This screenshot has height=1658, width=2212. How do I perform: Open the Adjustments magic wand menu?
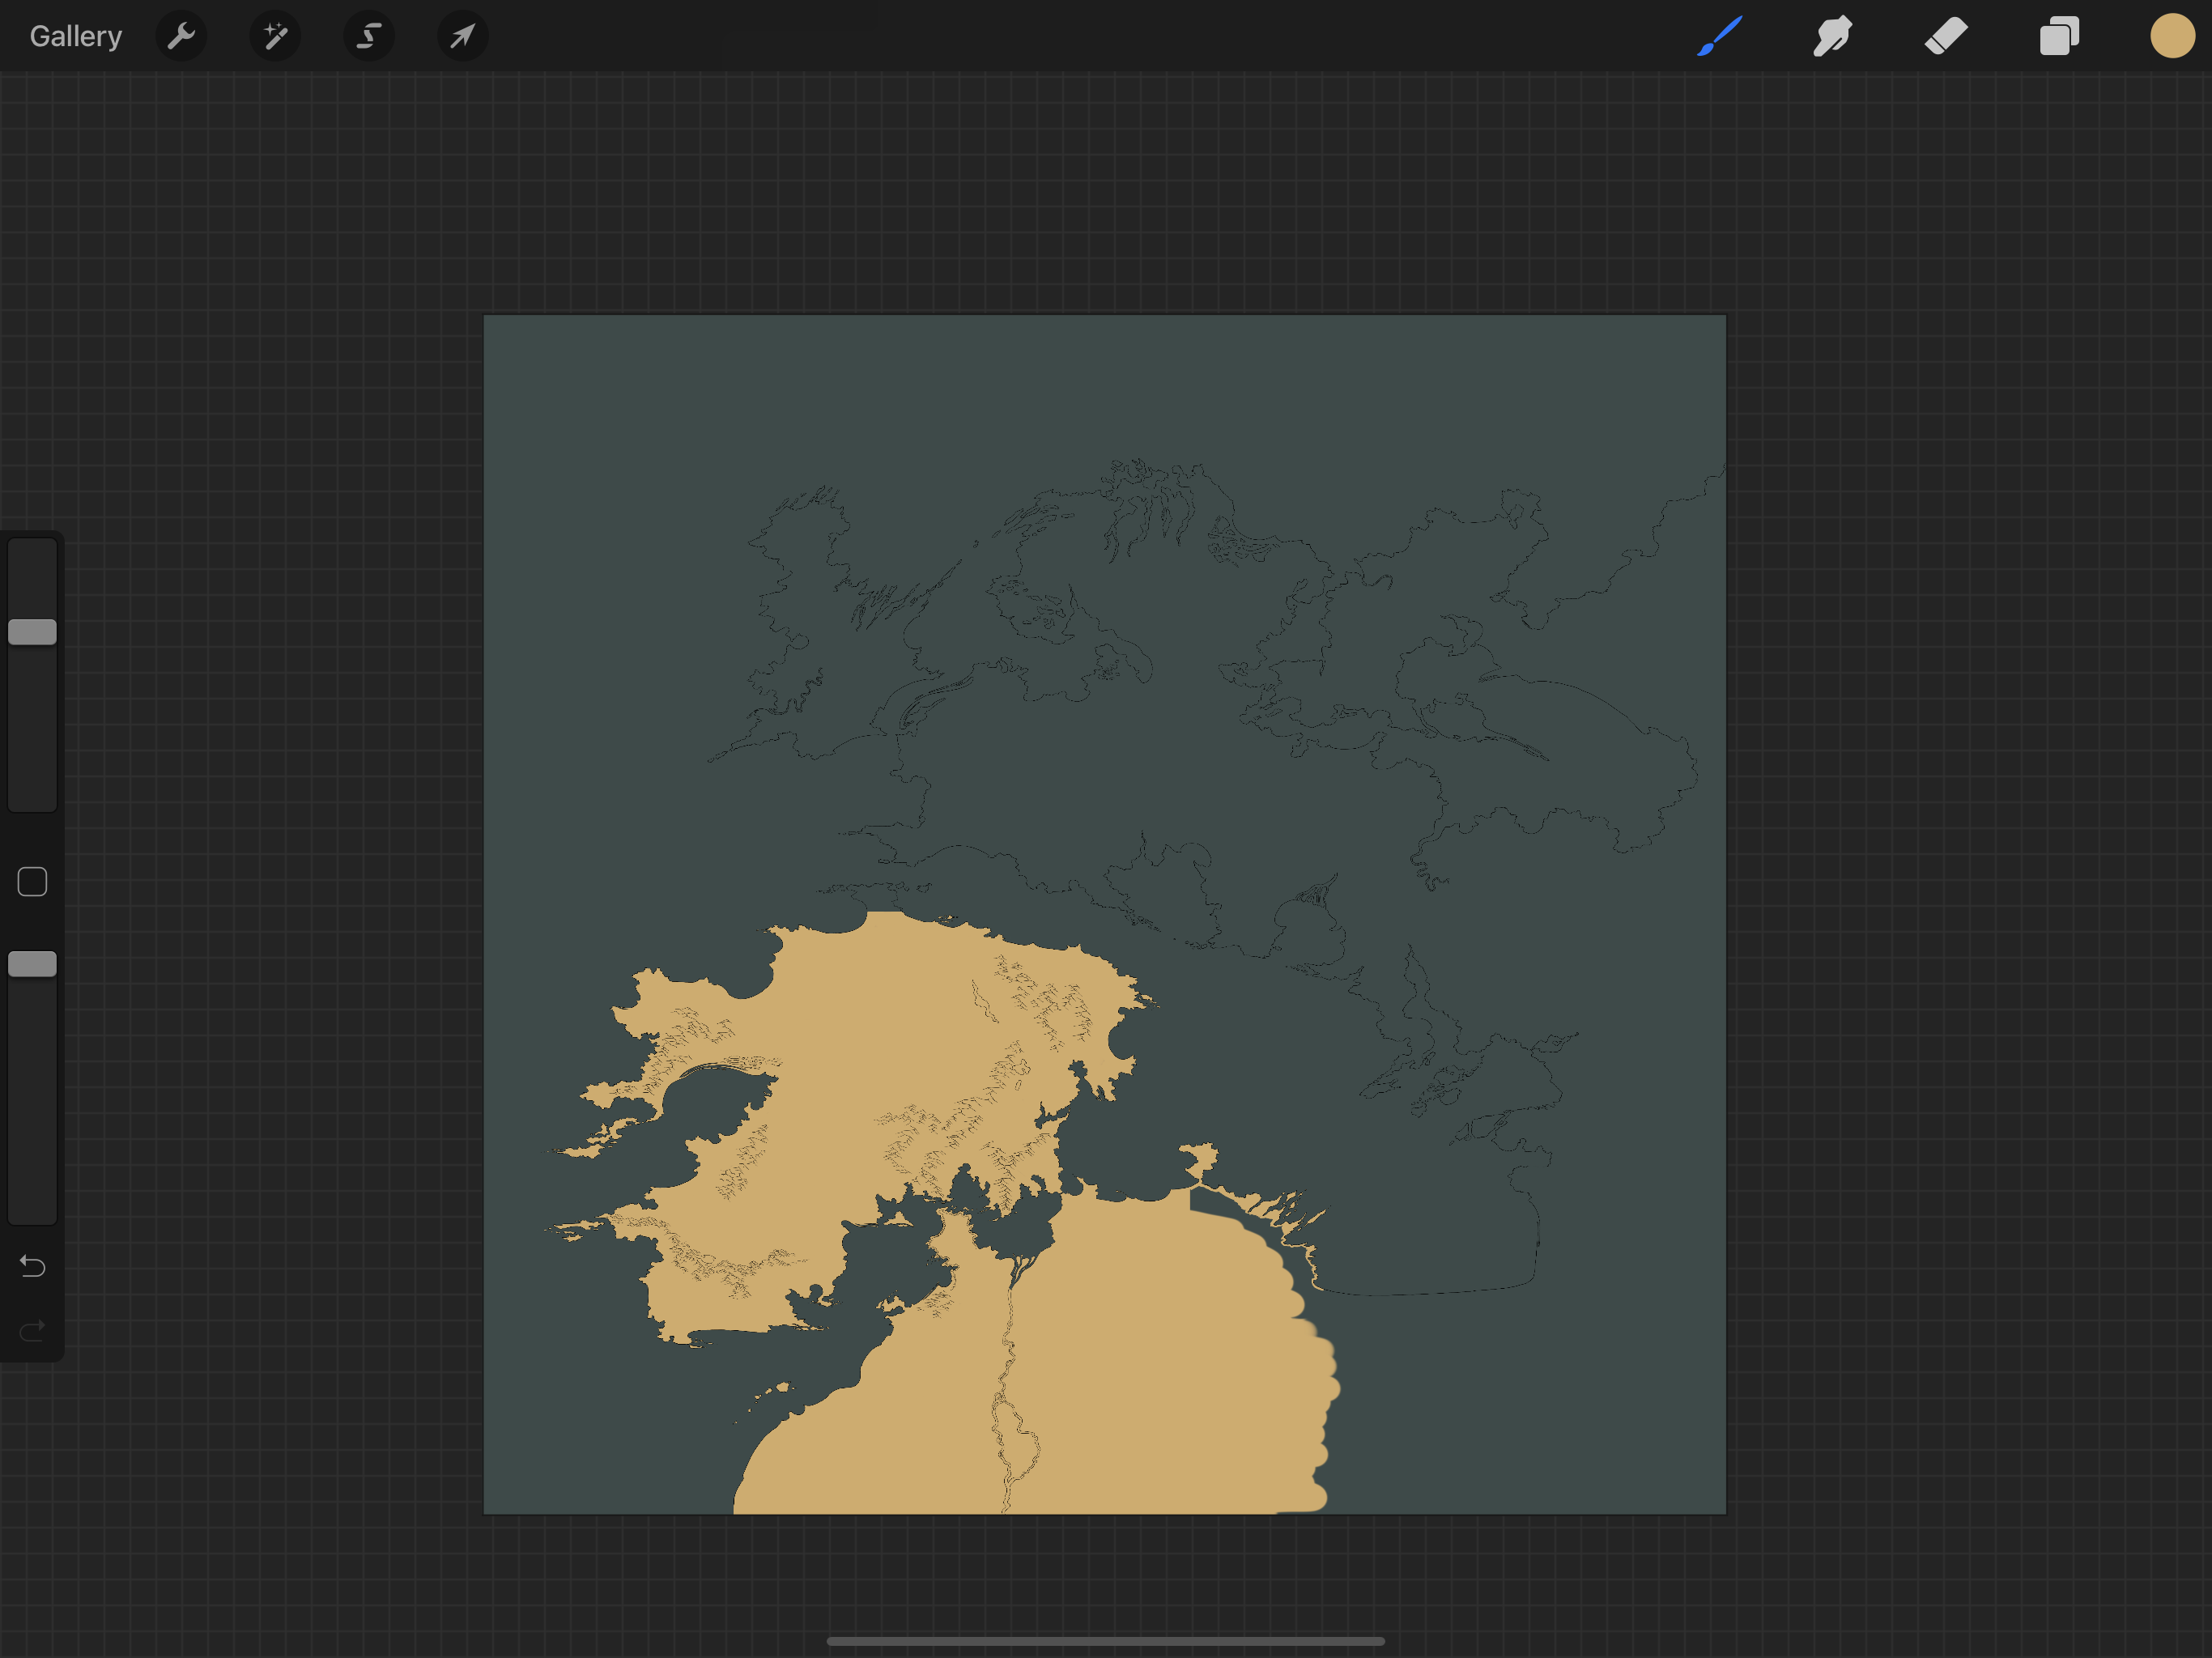(x=275, y=37)
